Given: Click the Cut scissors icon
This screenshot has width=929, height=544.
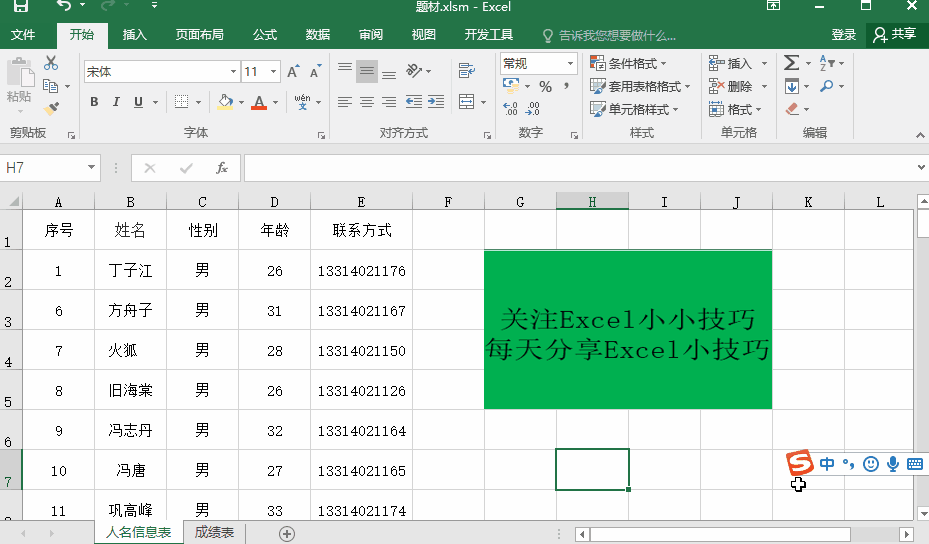Looking at the screenshot, I should click(x=51, y=63).
